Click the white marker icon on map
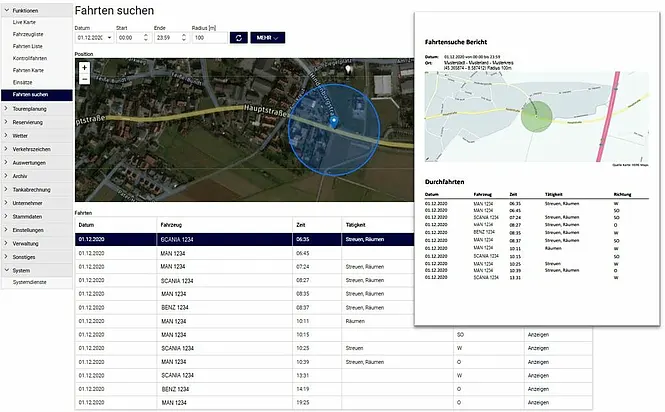Image resolution: width=665 pixels, height=412 pixels. (348, 70)
